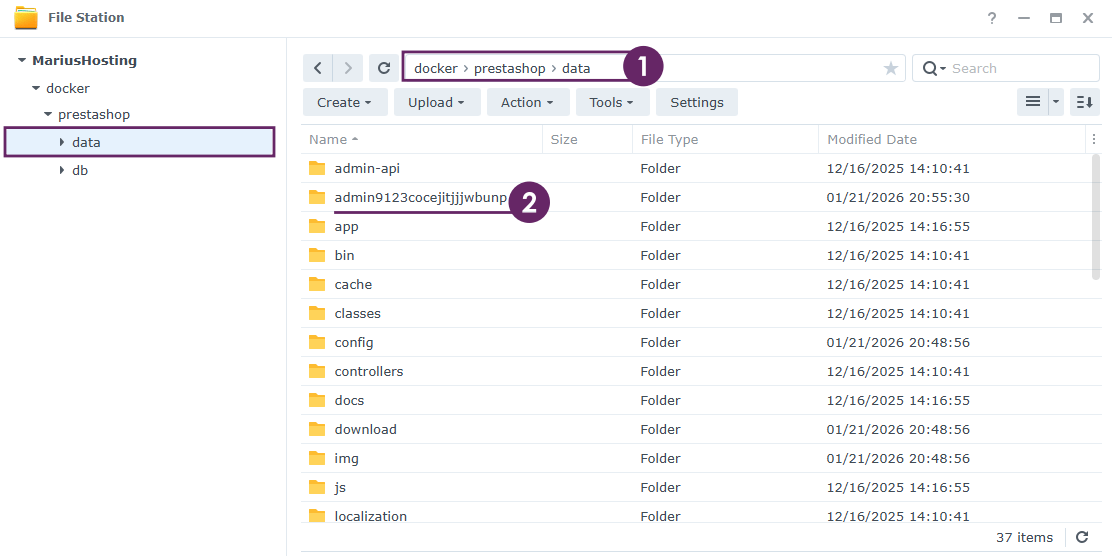This screenshot has height=556, width=1112.
Task: Open the Upload dropdown menu
Action: [x=436, y=102]
